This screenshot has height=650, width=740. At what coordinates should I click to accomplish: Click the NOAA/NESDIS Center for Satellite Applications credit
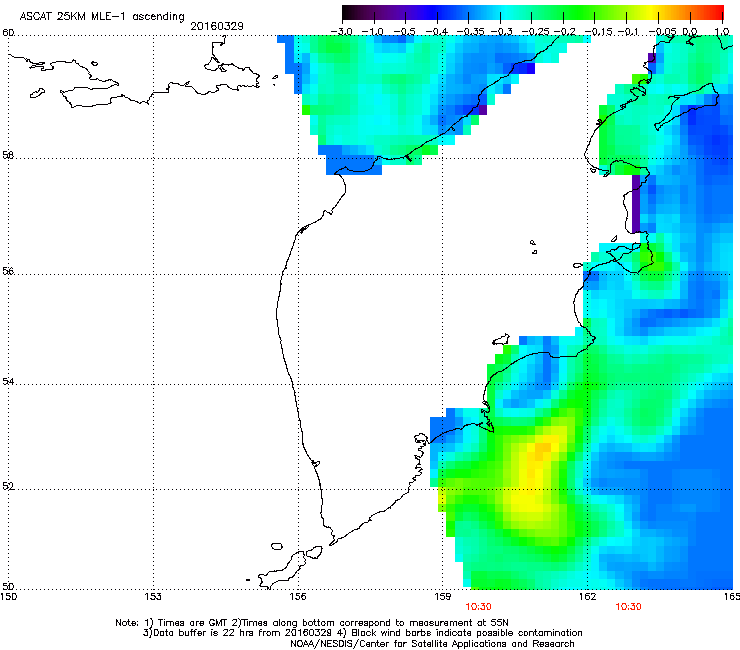click(x=432, y=644)
